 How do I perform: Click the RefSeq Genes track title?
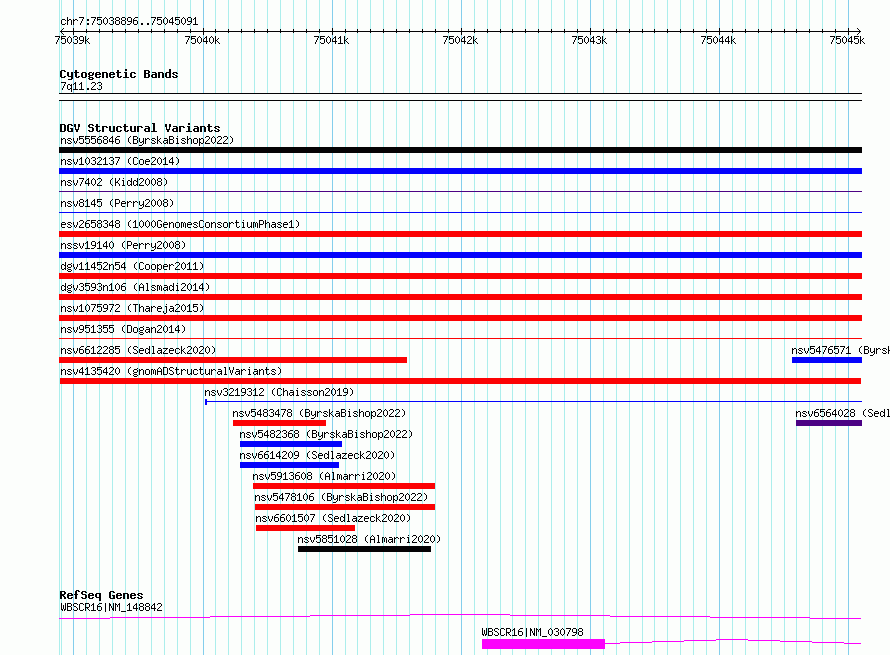click(101, 595)
